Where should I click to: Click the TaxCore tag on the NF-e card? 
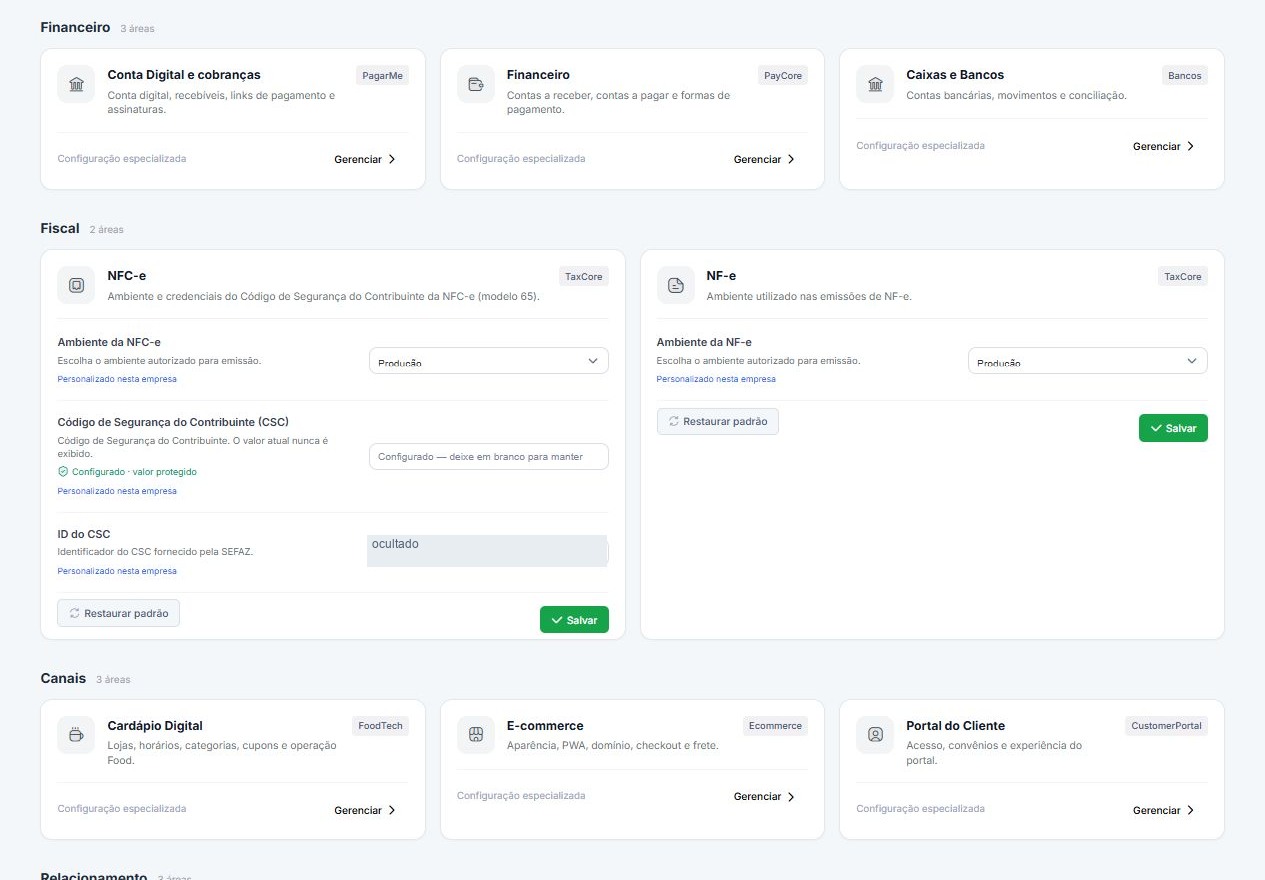pos(1183,276)
